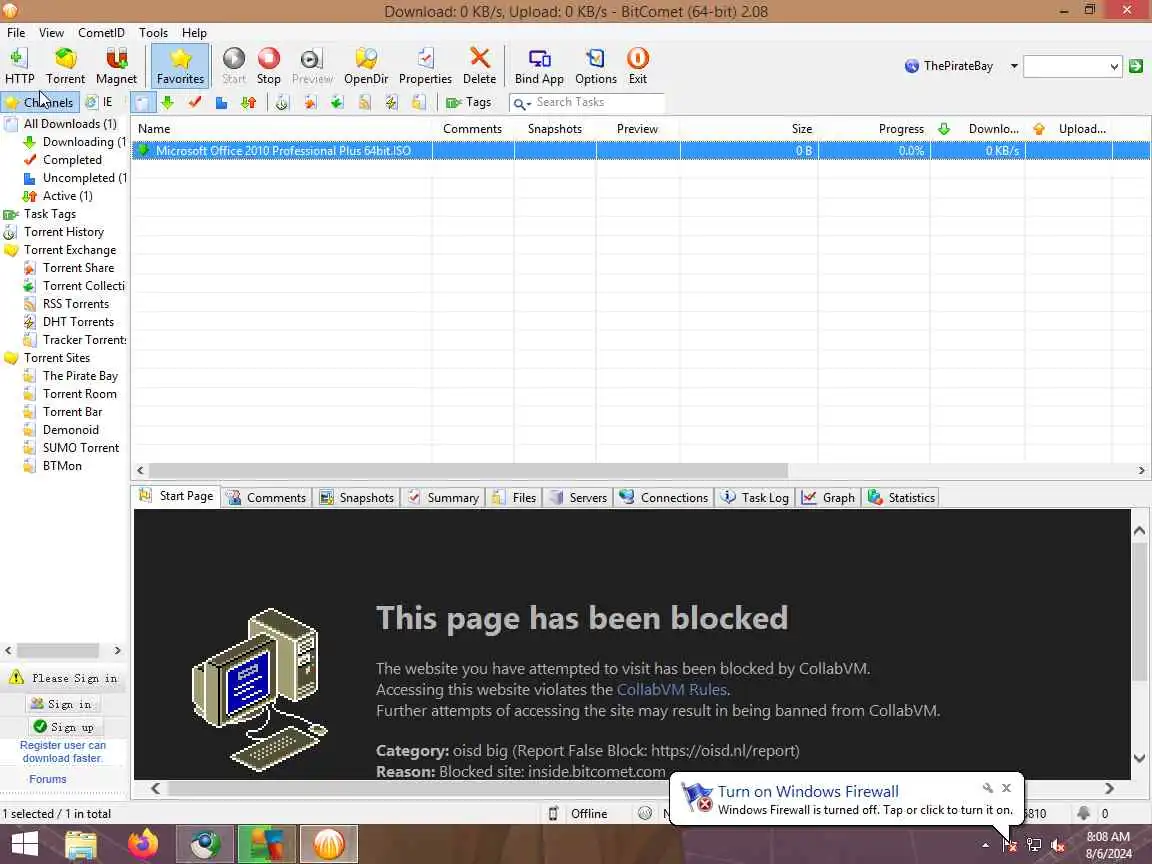This screenshot has width=1152, height=864.
Task: Switch to the Connections detail tab
Action: pos(664,497)
